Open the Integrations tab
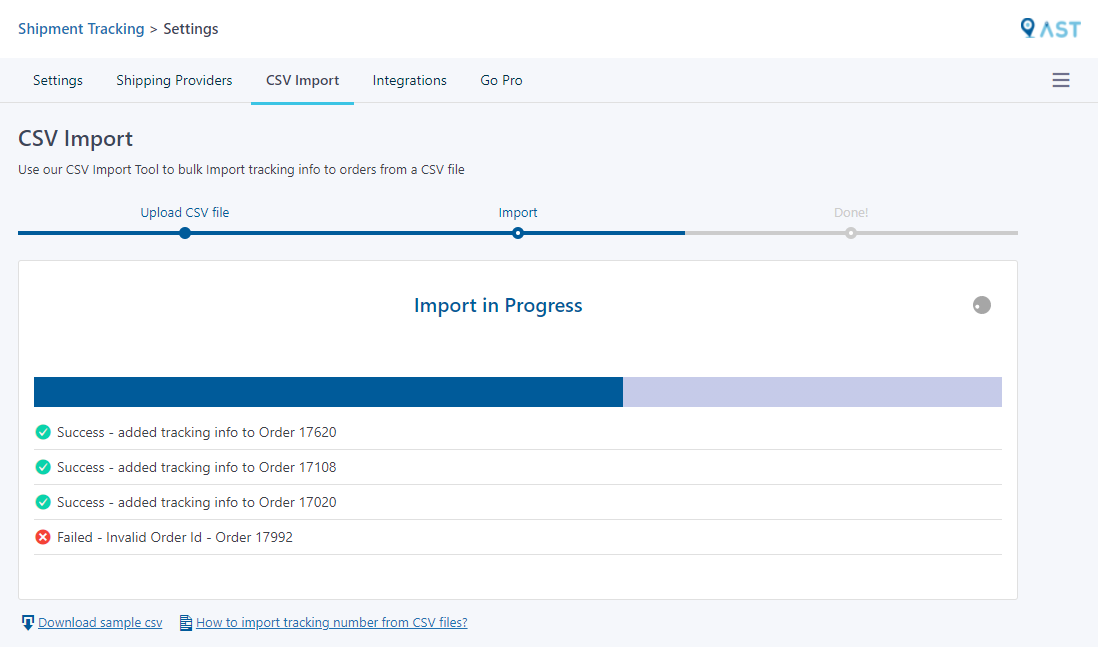The width and height of the screenshot is (1098, 647). pos(409,80)
